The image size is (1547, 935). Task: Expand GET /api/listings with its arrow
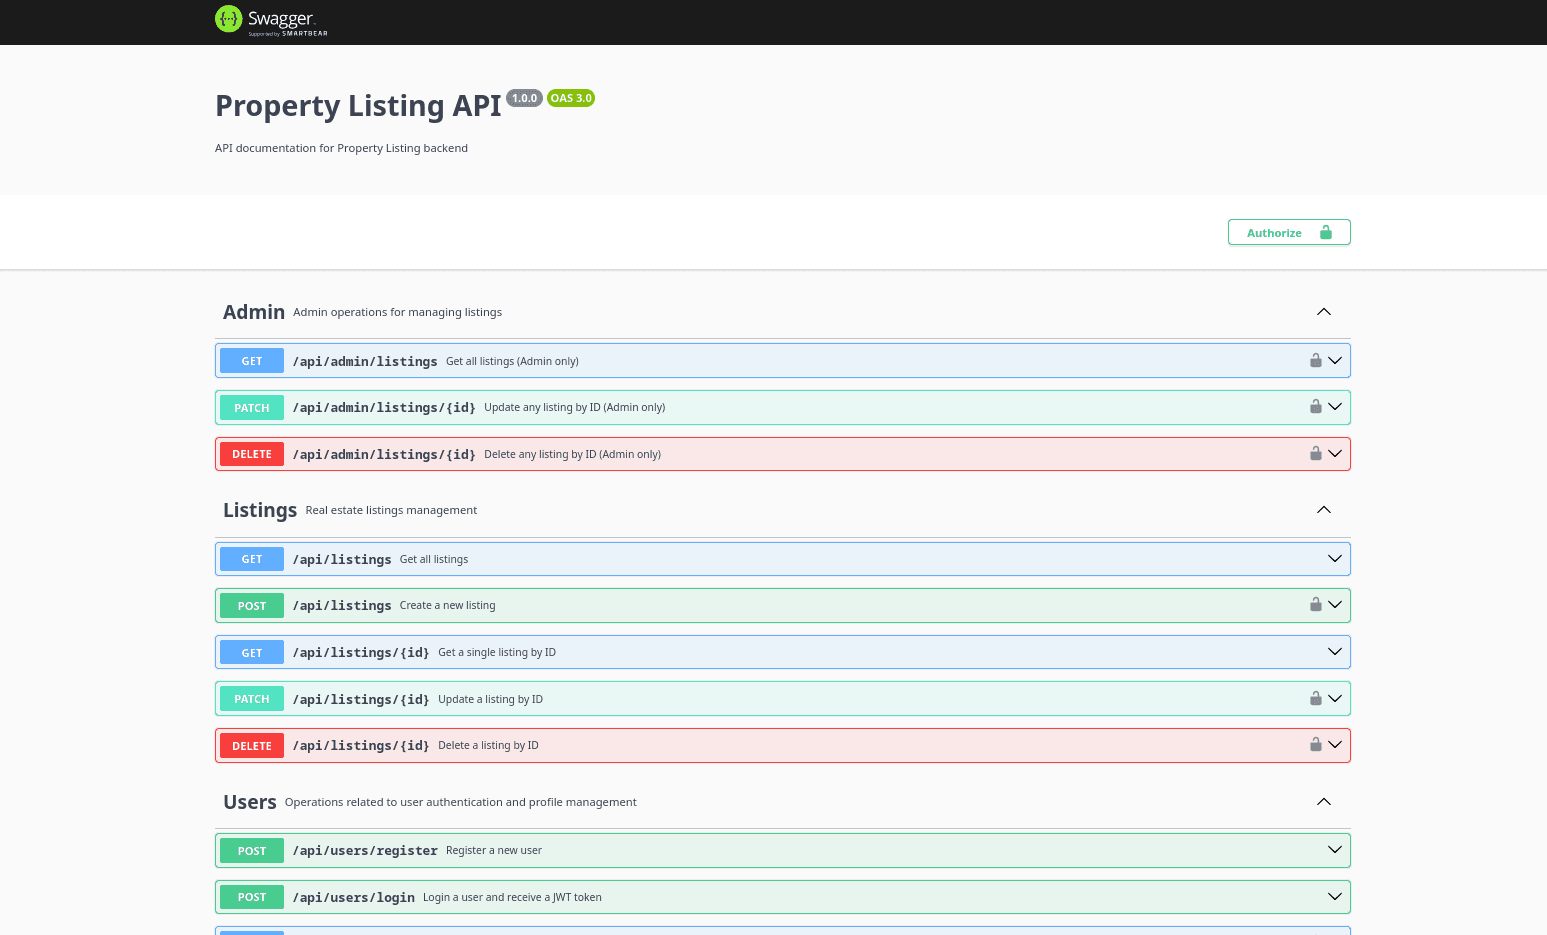pyautogui.click(x=1335, y=558)
